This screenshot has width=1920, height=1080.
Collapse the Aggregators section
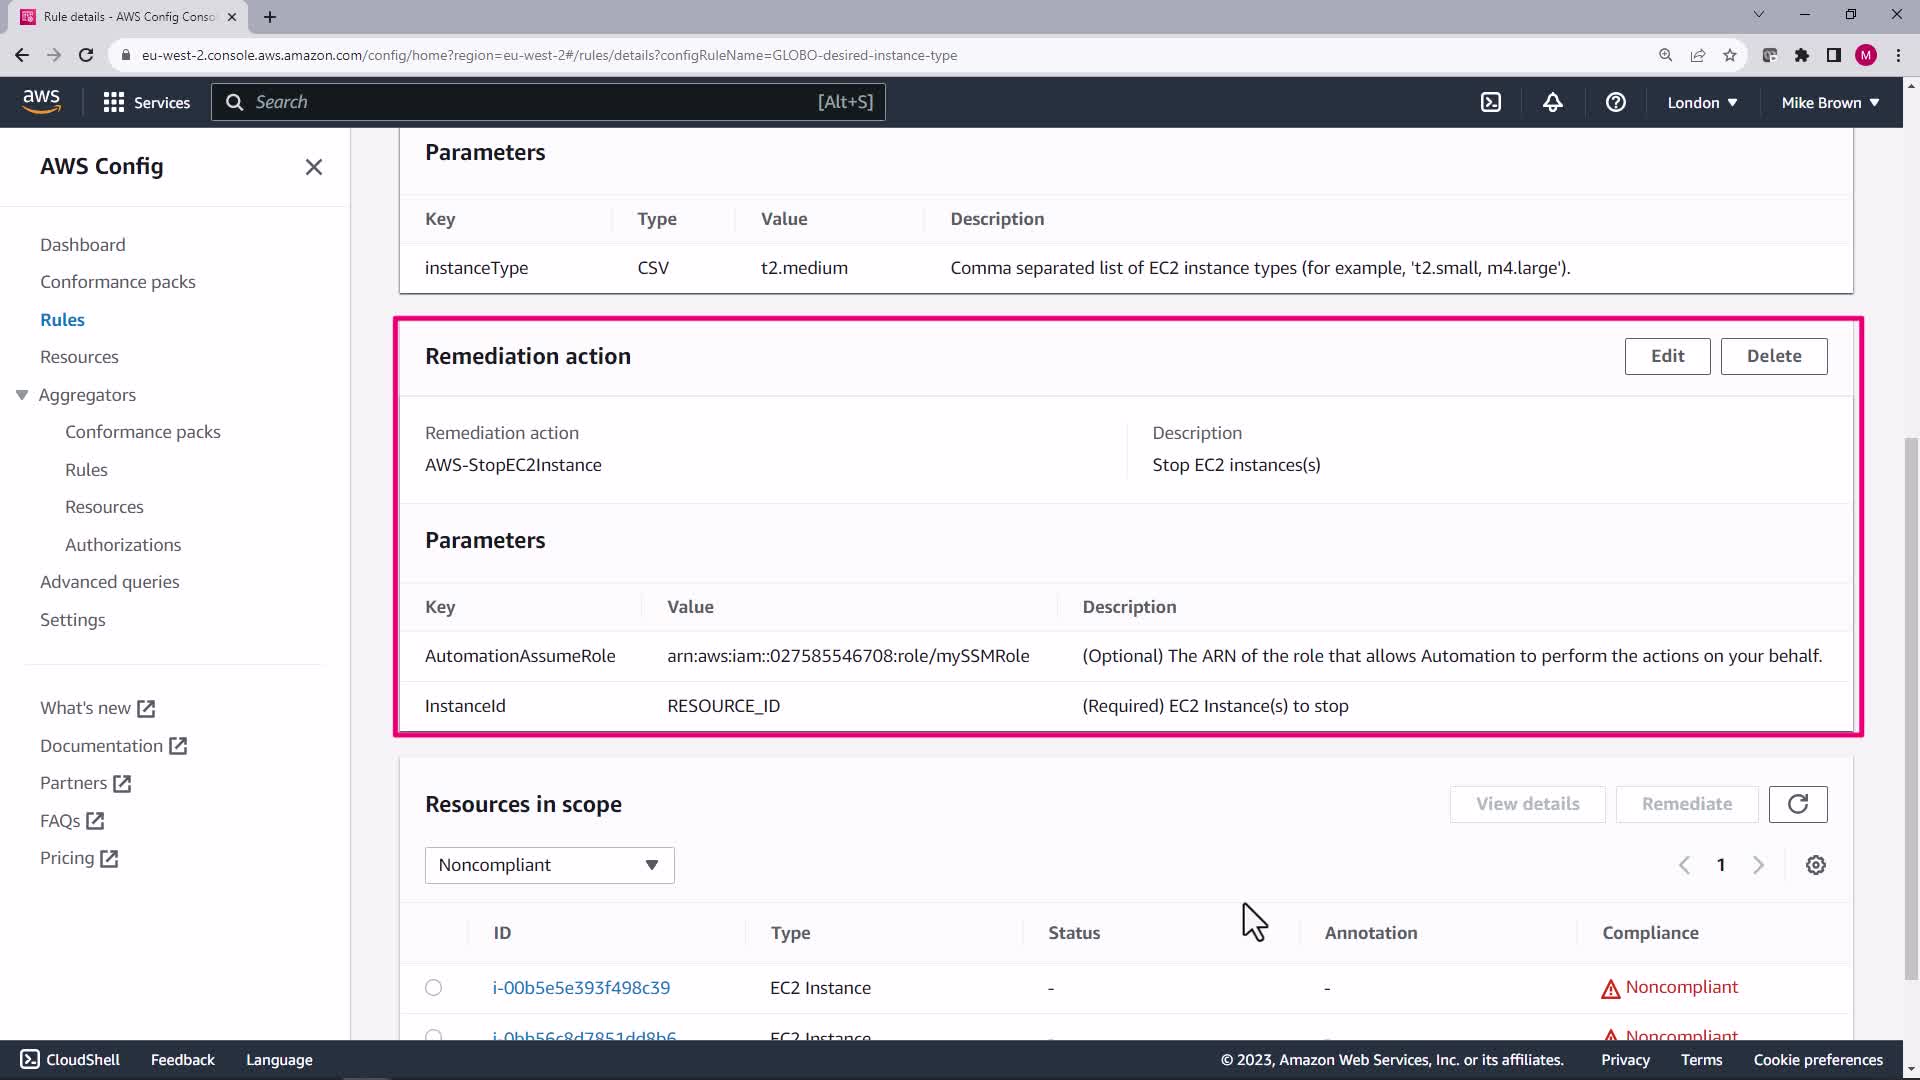tap(22, 395)
